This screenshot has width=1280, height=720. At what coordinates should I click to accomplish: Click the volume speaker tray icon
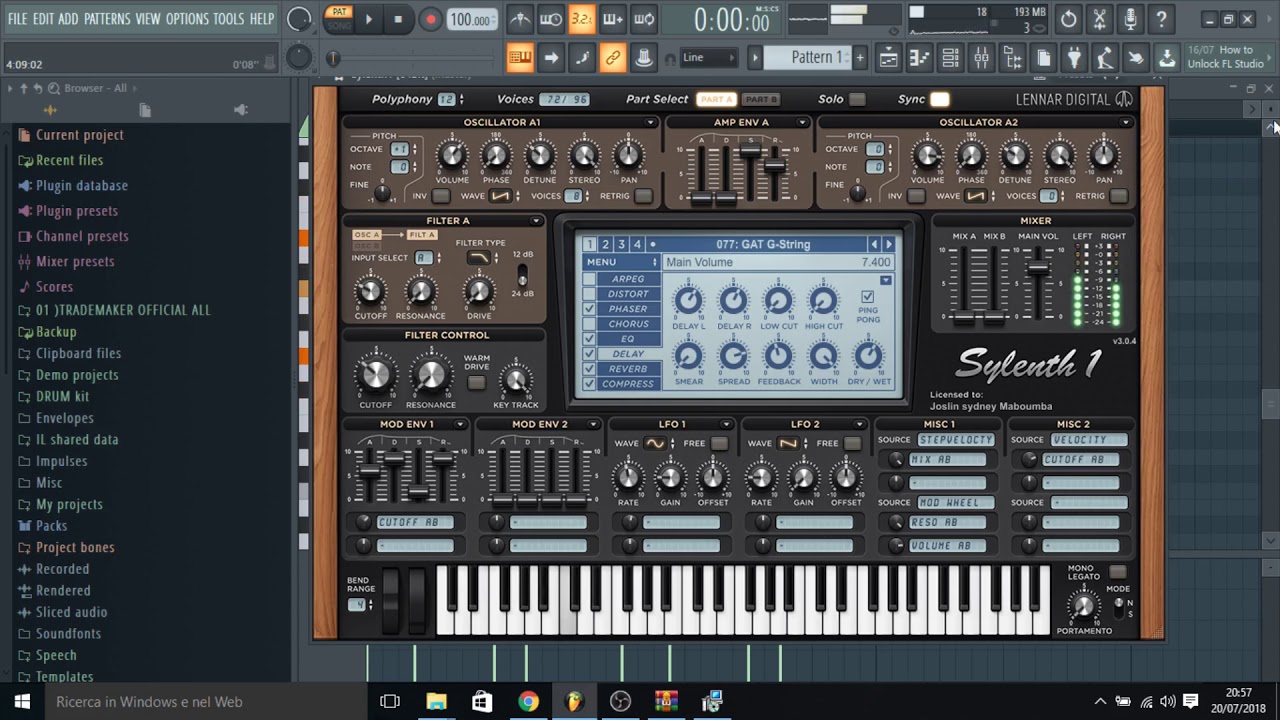(1167, 702)
